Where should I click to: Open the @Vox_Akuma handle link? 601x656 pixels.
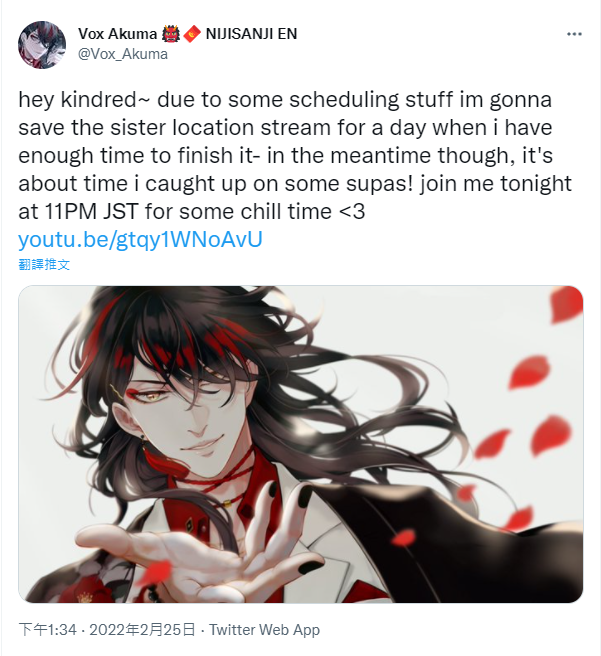tap(123, 54)
